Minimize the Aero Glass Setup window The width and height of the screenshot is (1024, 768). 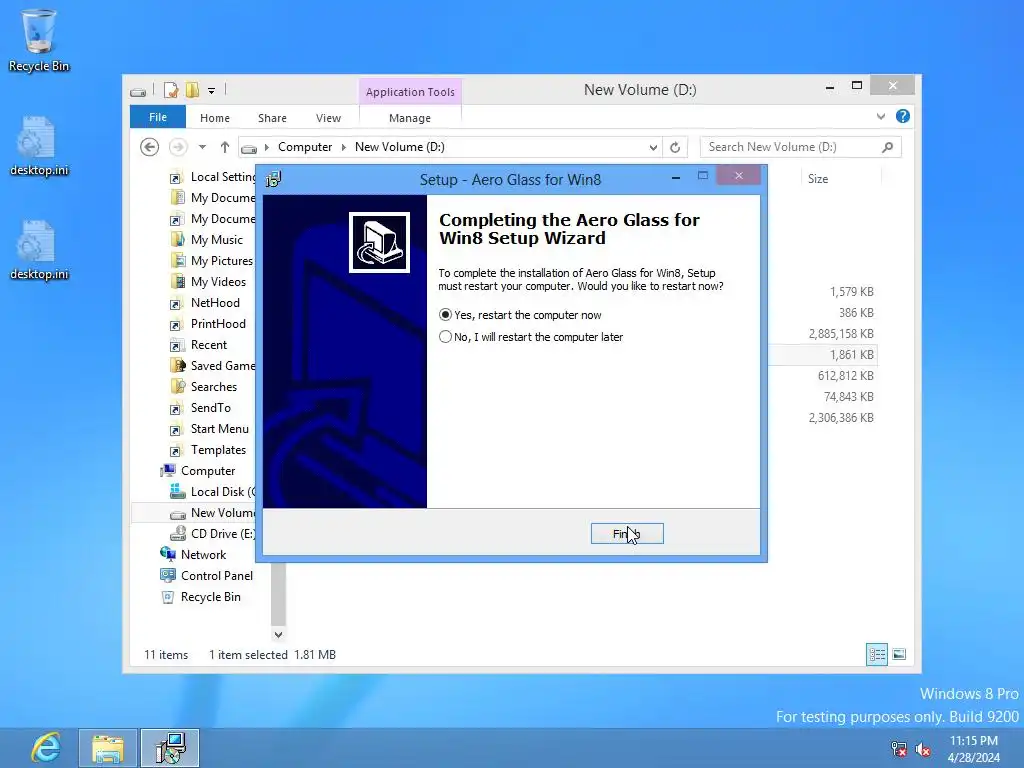(x=676, y=177)
